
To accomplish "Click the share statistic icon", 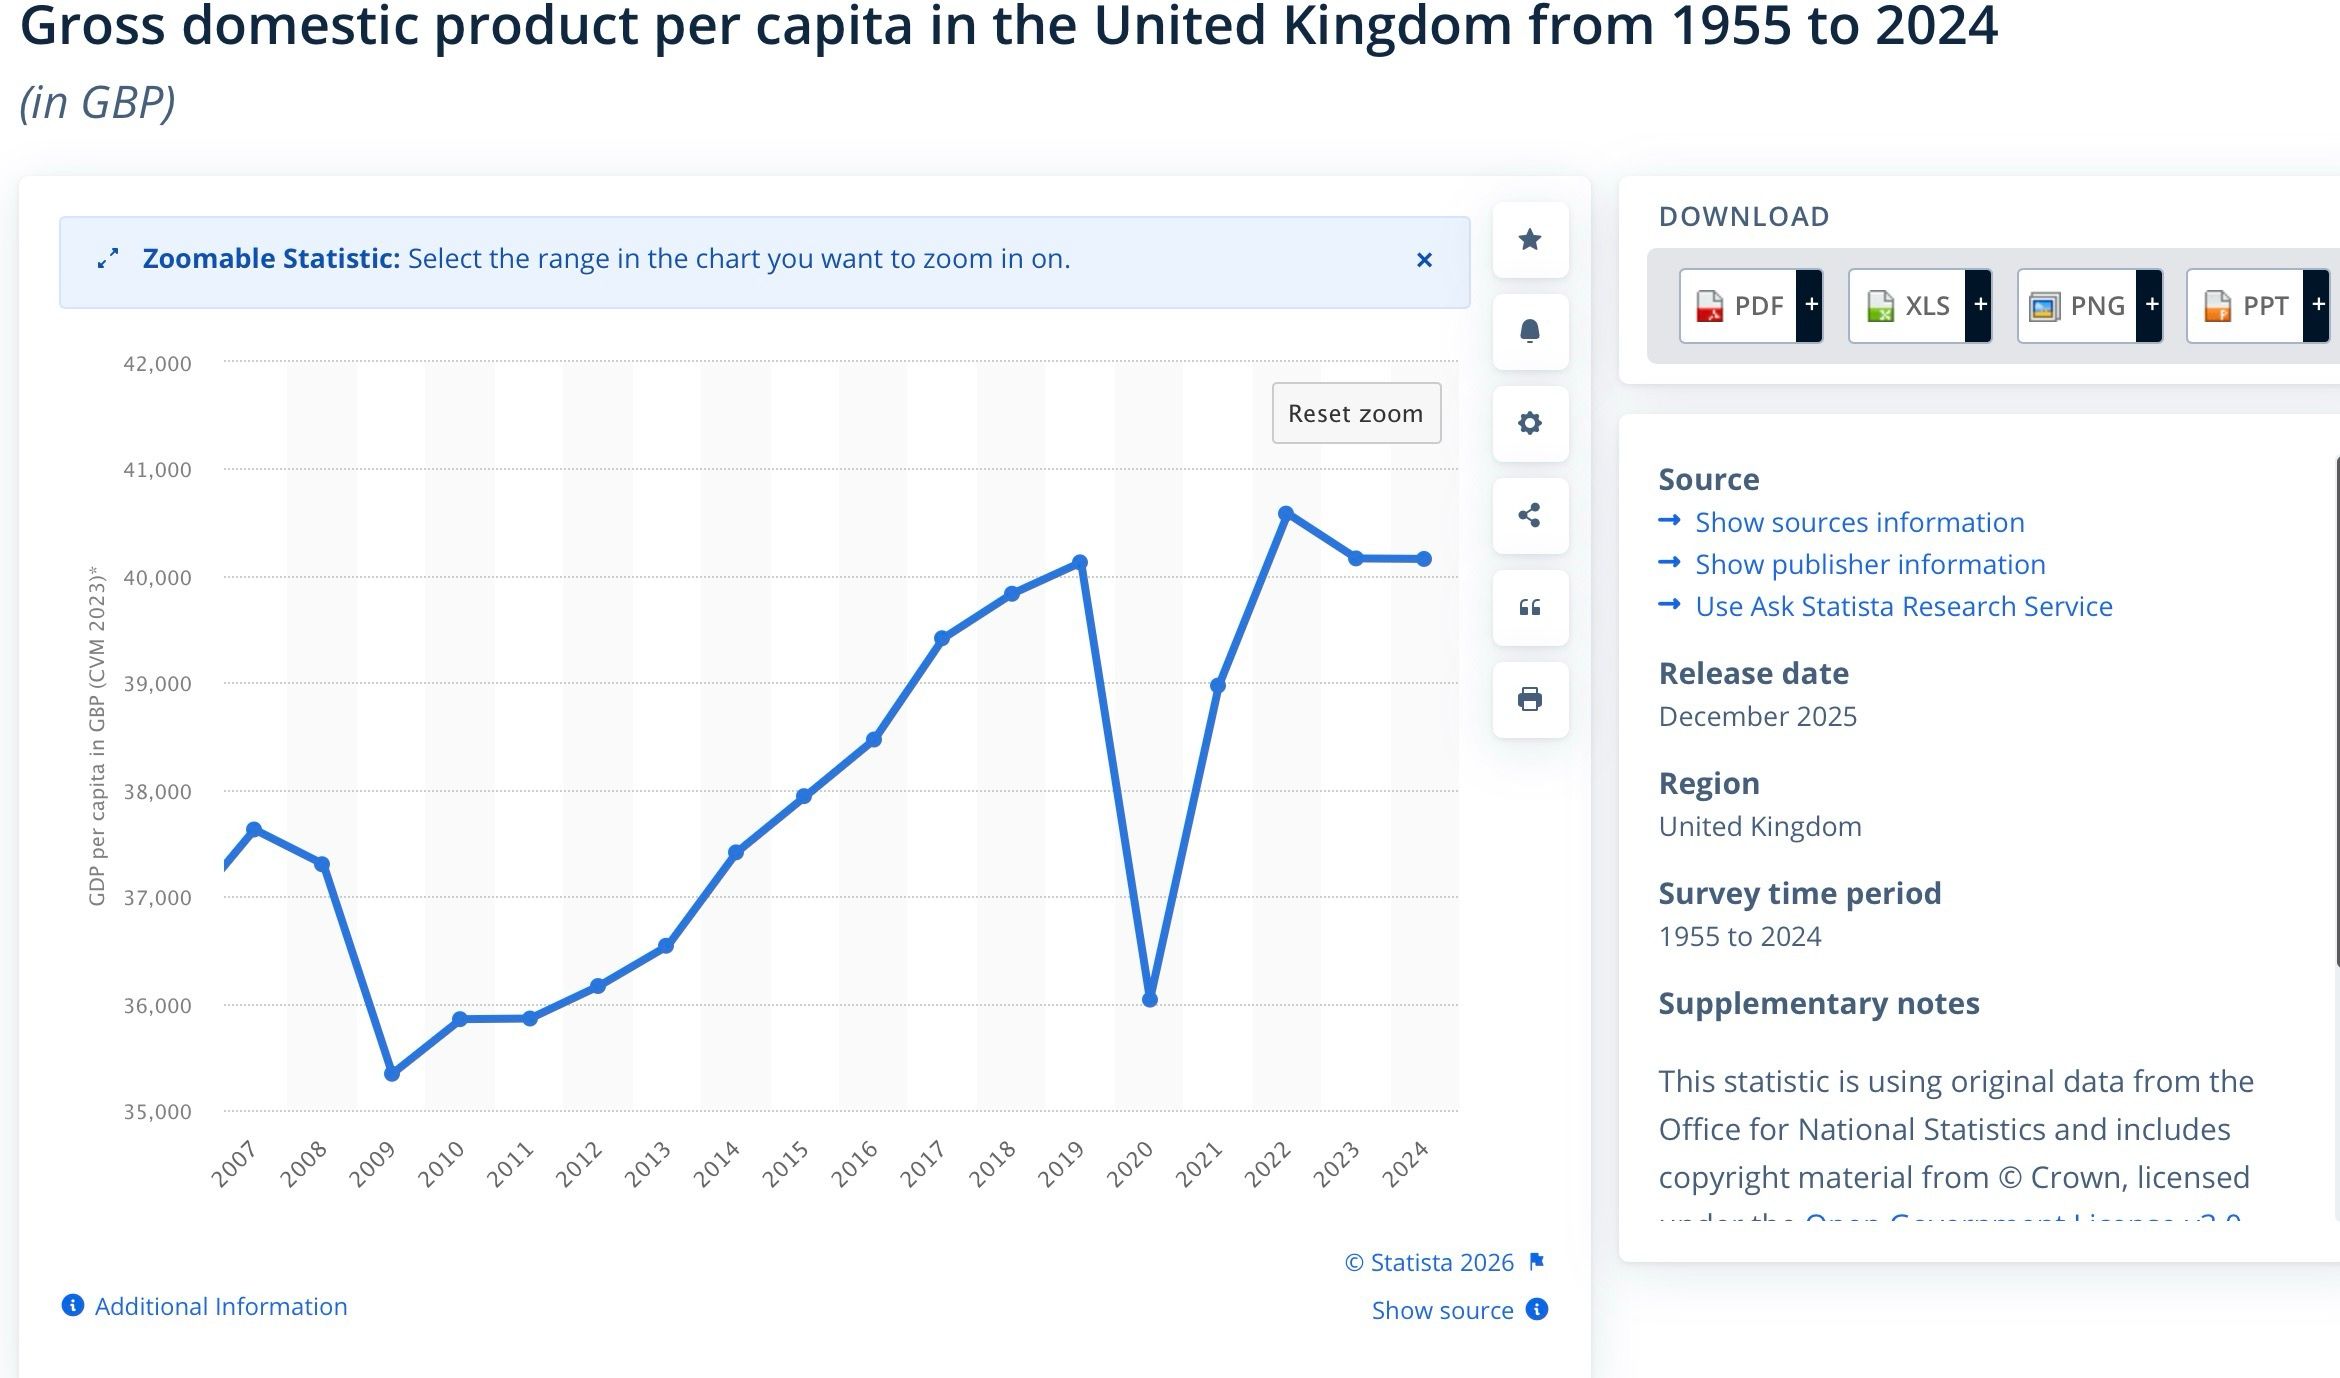I will point(1529,515).
